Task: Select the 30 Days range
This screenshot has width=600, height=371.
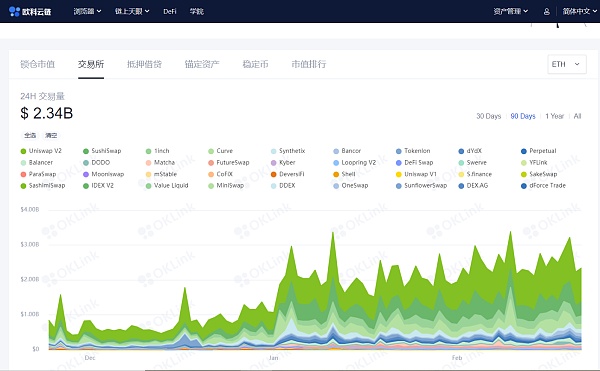Action: coord(489,116)
